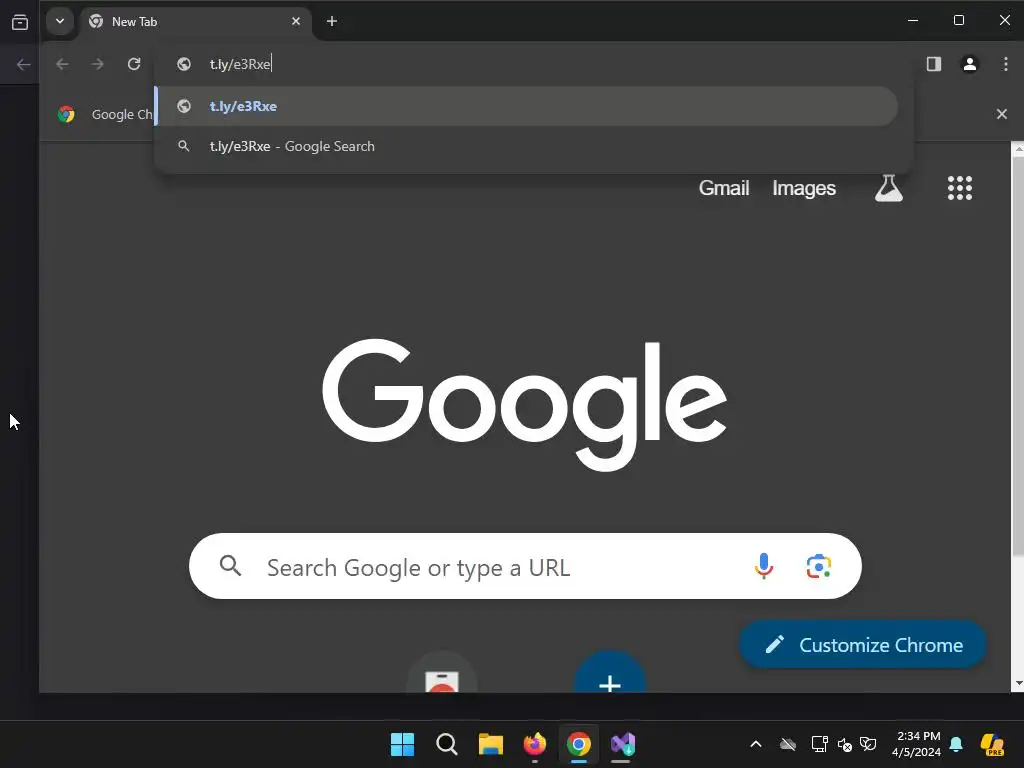1024x768 pixels.
Task: Click the Google logo
Action: click(524, 404)
